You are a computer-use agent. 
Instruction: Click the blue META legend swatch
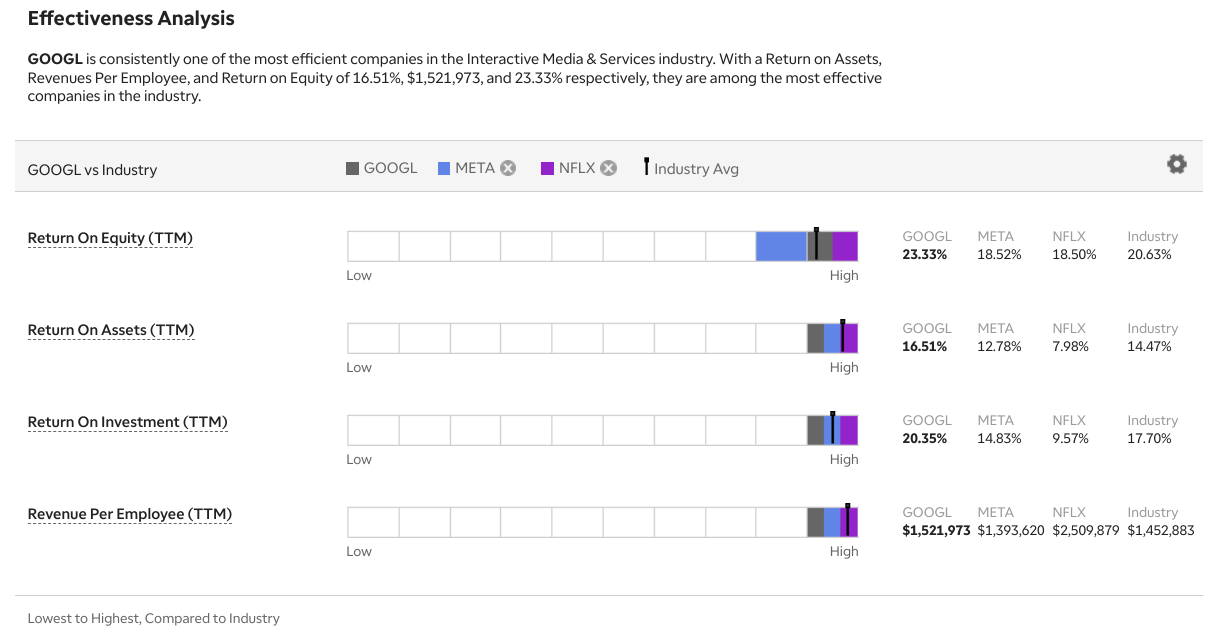point(444,168)
